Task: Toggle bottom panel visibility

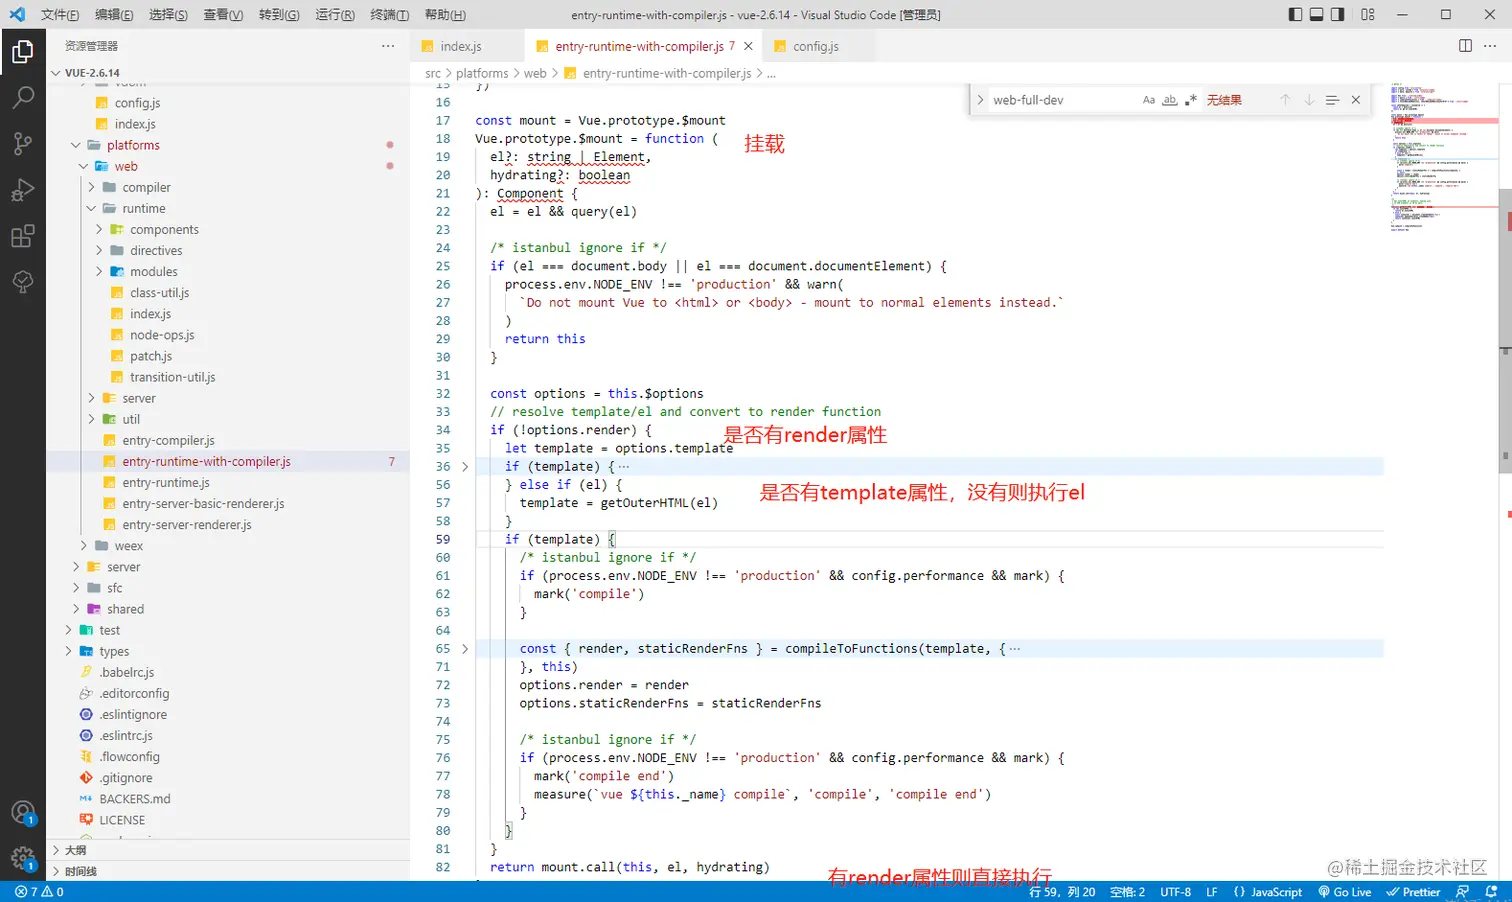Action: [1317, 14]
